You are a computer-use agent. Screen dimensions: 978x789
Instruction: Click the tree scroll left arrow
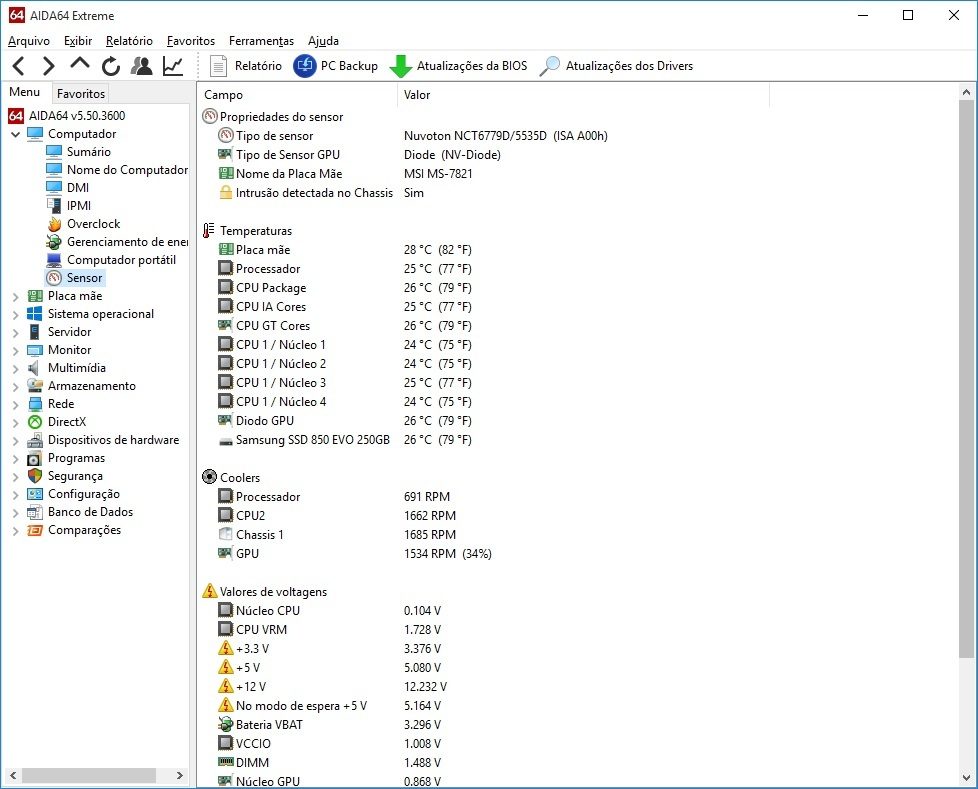click(x=12, y=775)
